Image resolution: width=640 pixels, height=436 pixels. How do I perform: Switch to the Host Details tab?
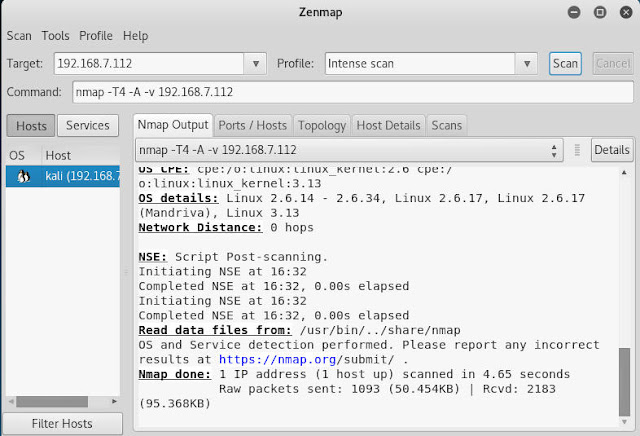[388, 125]
